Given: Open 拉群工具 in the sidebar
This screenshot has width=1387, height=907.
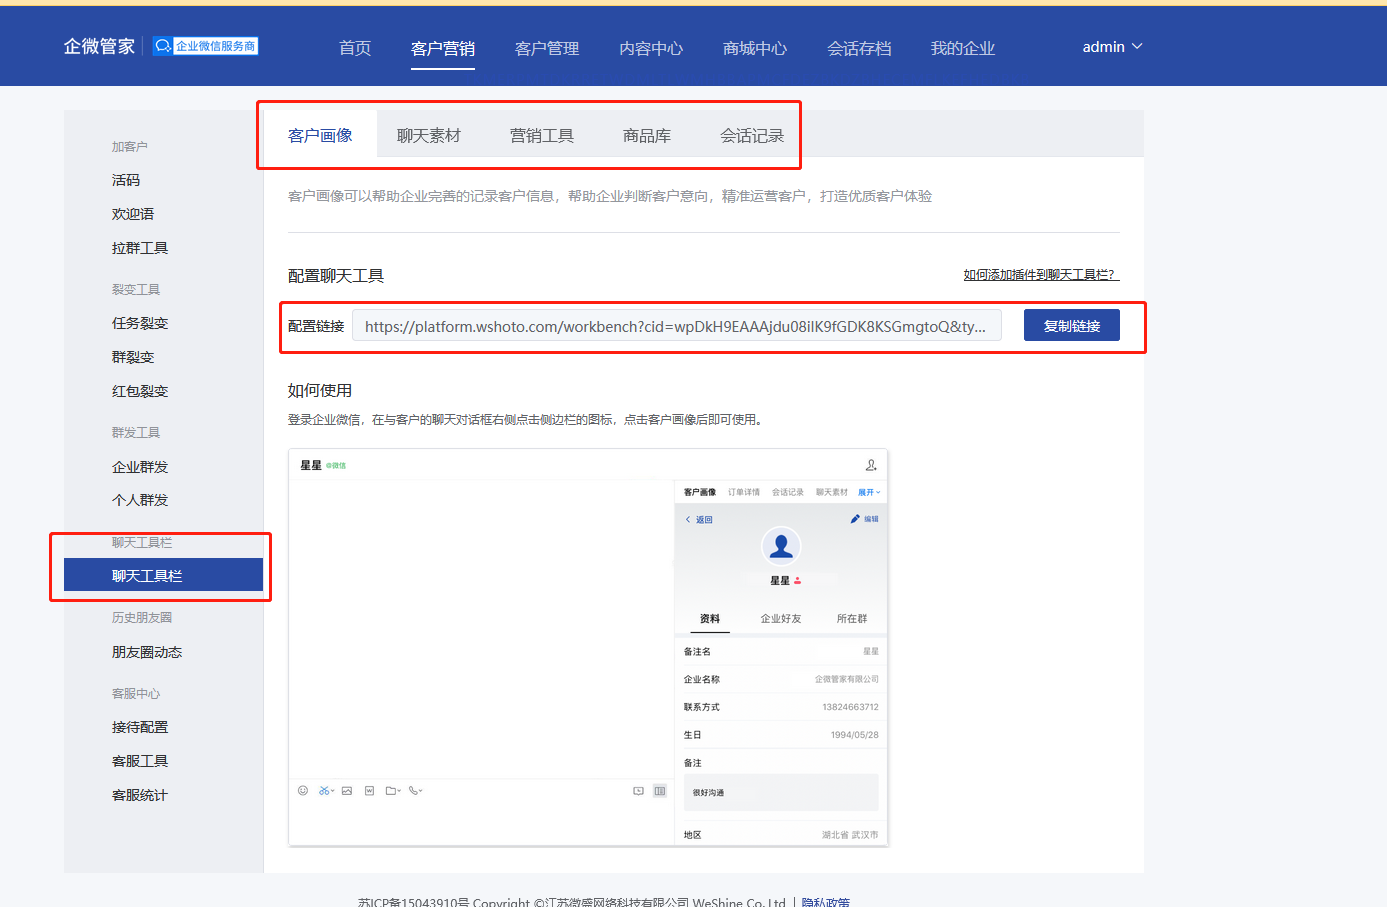Looking at the screenshot, I should (x=140, y=248).
